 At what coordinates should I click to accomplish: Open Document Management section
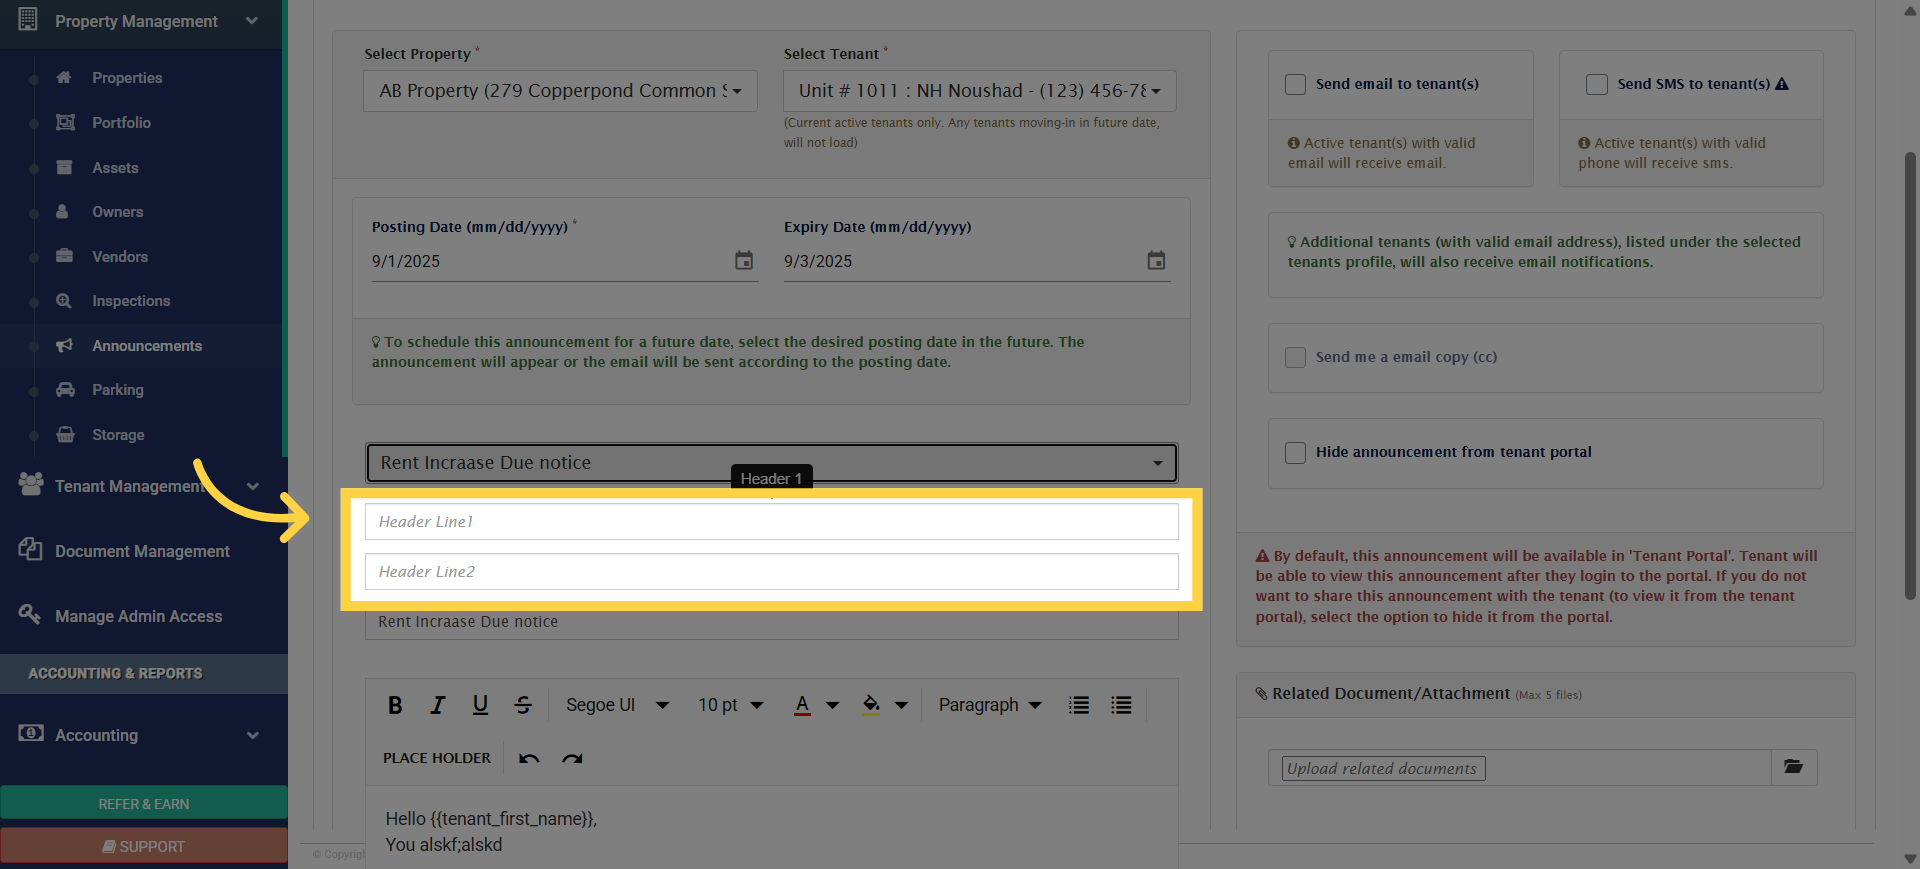[x=142, y=551]
